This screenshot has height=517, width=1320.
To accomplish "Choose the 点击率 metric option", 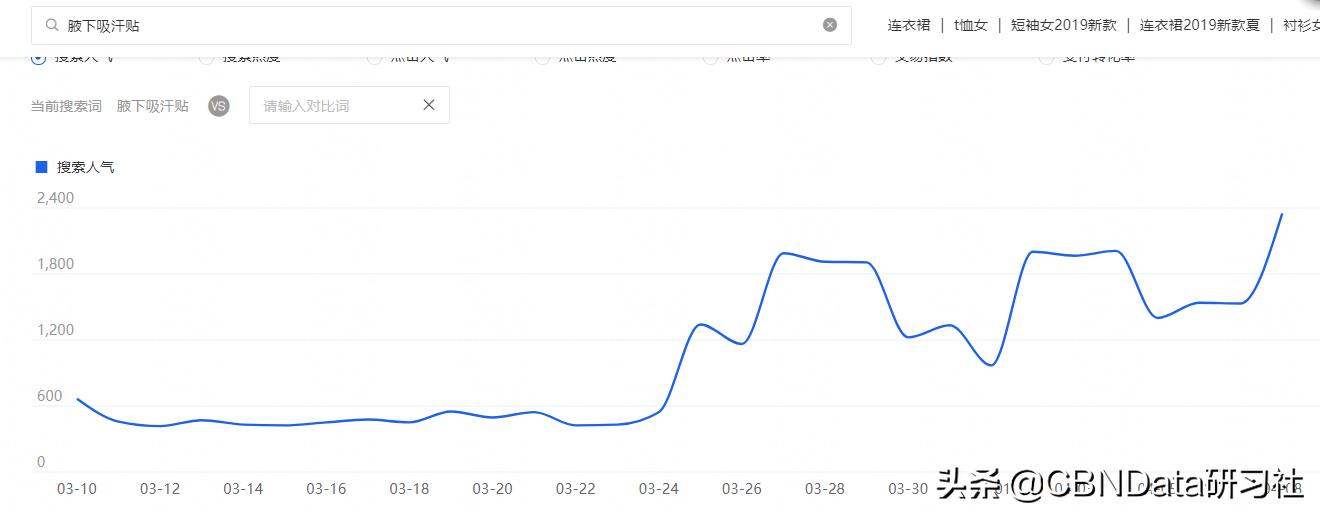I will pyautogui.click(x=711, y=58).
